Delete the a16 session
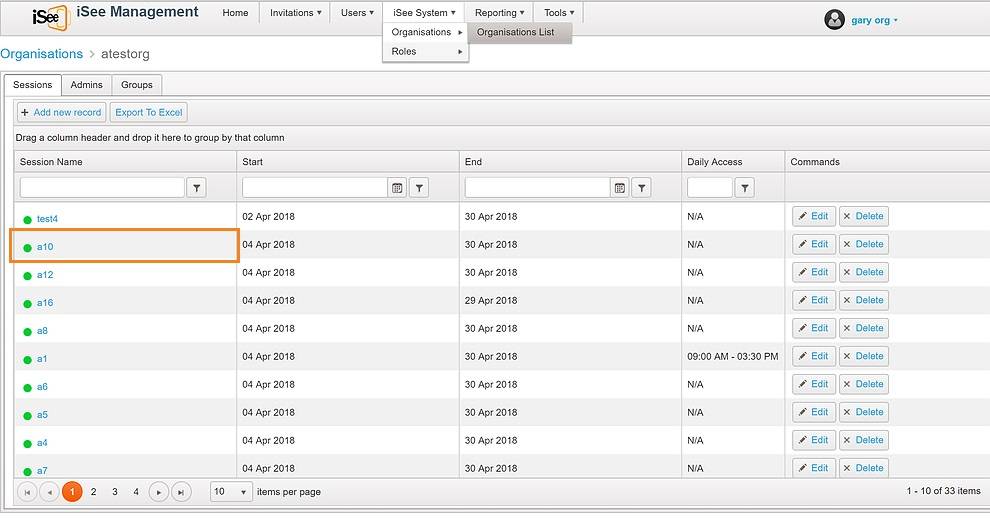Image resolution: width=990 pixels, height=518 pixels. pos(863,300)
